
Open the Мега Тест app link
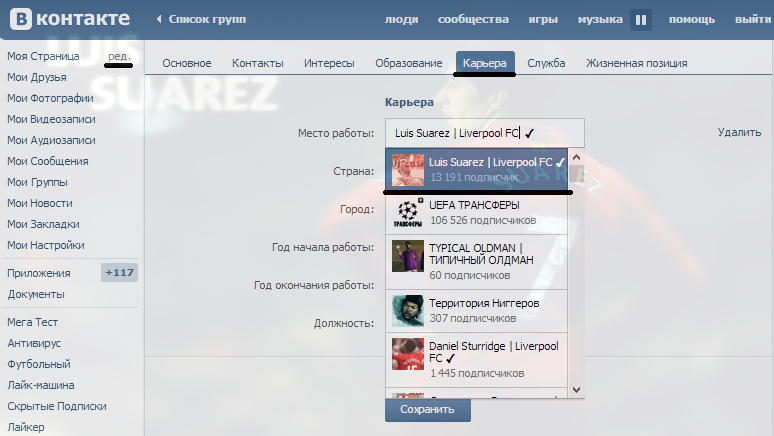coord(32,322)
